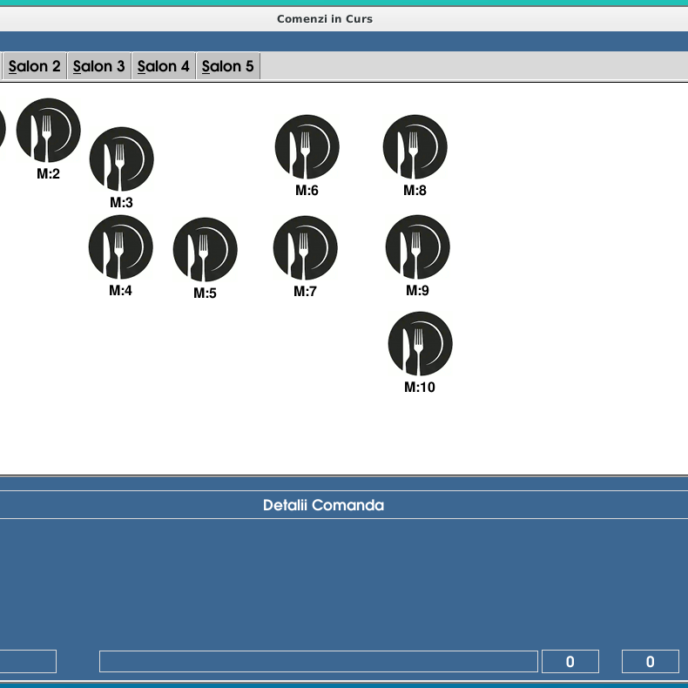Open the Salon 3 tab
Image resolution: width=688 pixels, height=688 pixels.
coord(99,67)
